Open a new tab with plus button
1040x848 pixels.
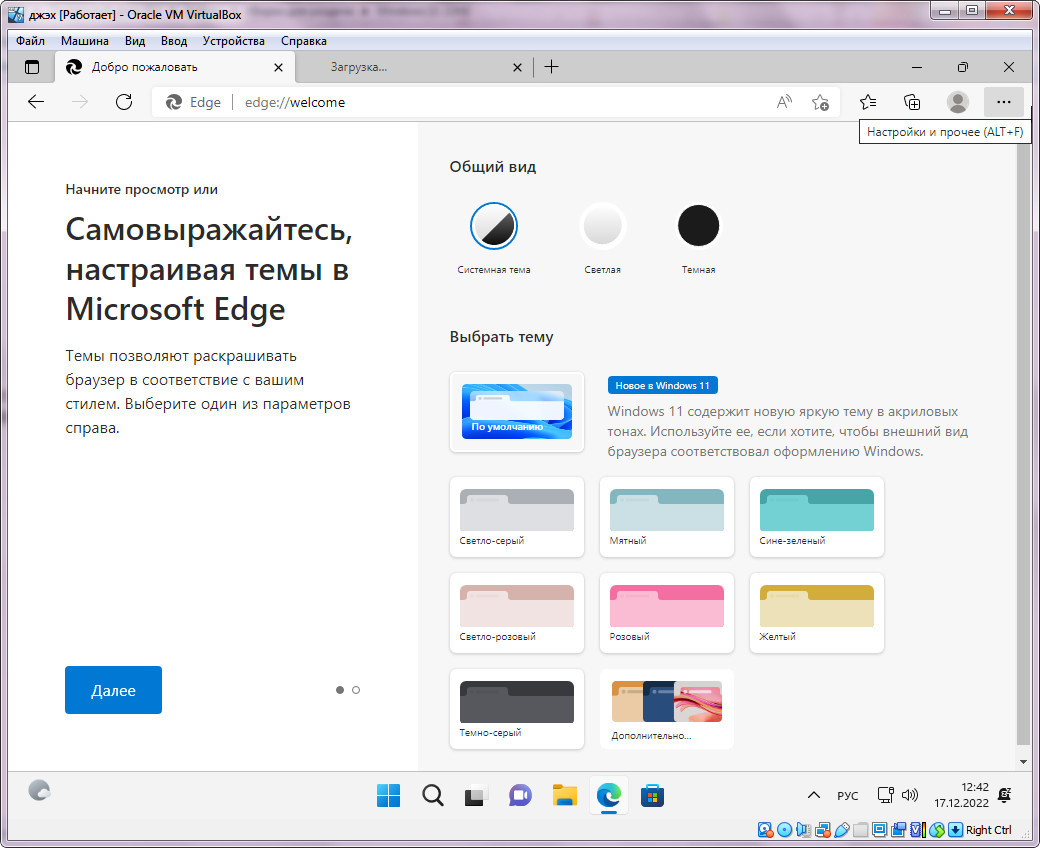pos(551,67)
